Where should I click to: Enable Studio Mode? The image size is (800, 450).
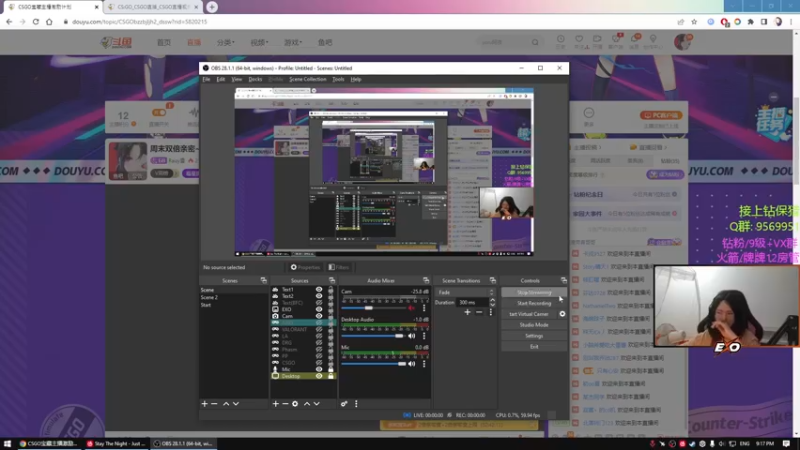pyautogui.click(x=534, y=324)
